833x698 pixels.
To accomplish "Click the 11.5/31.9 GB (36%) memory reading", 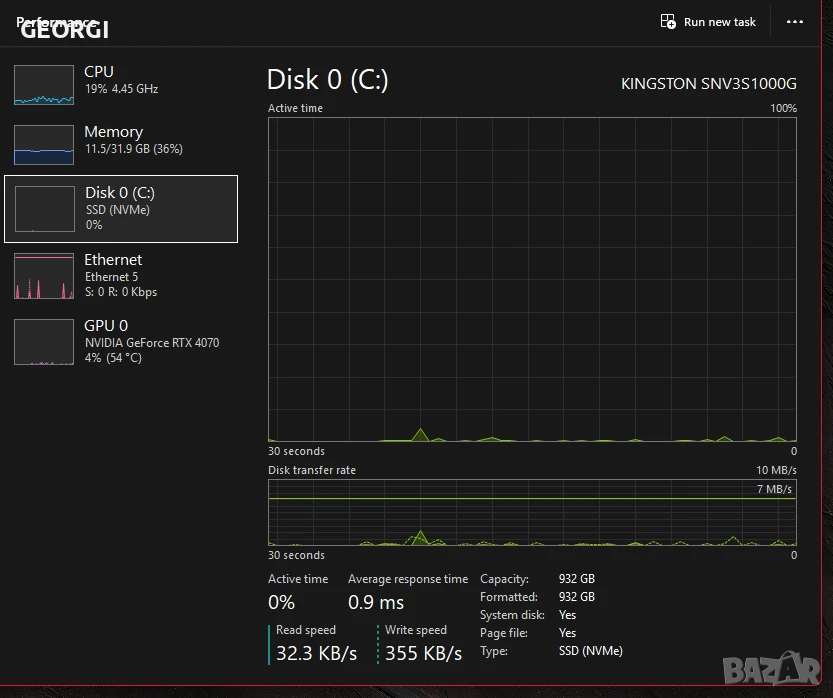I will [x=134, y=149].
